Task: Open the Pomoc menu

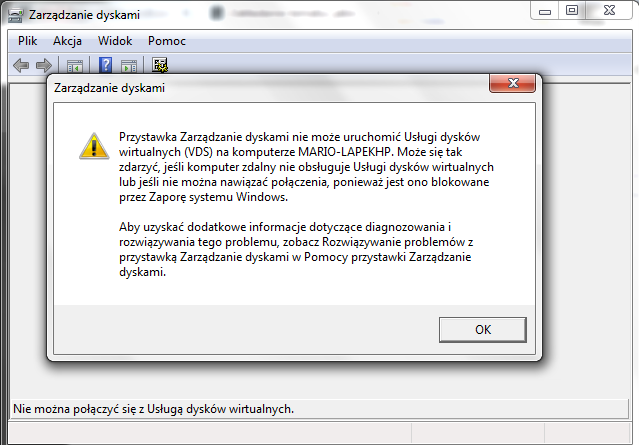Action: coord(167,41)
